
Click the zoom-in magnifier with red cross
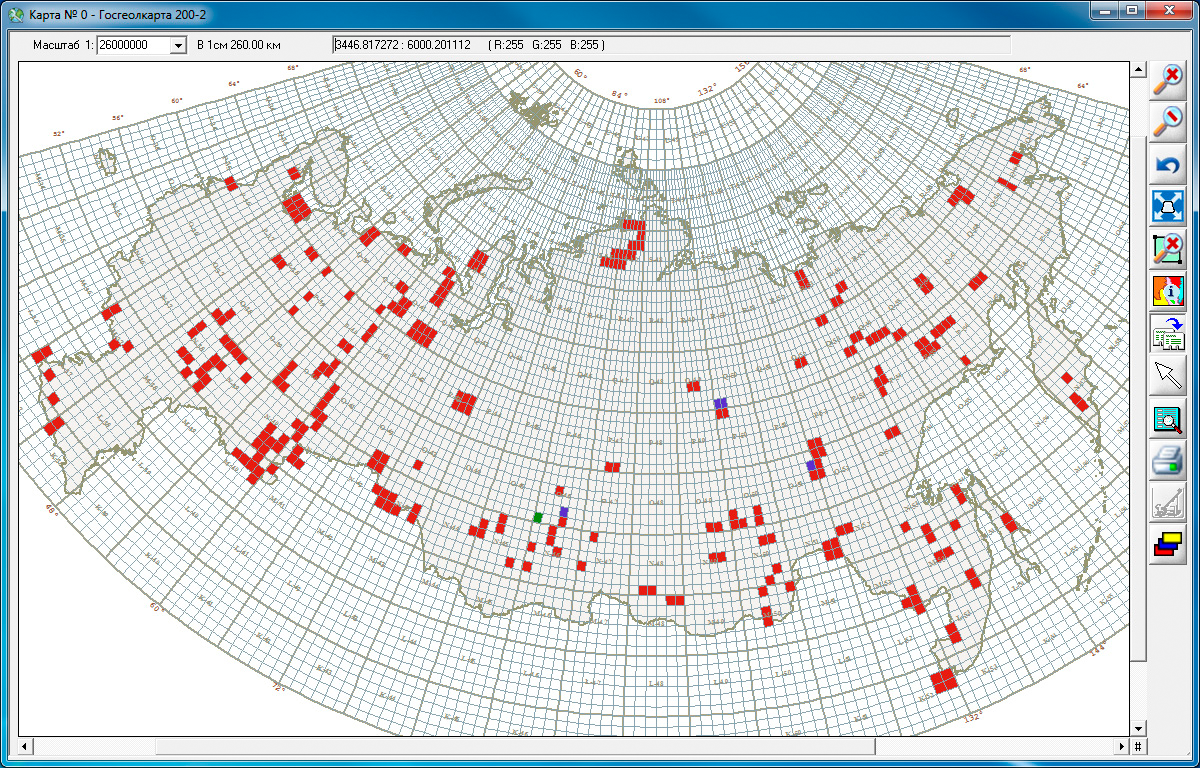(x=1167, y=80)
